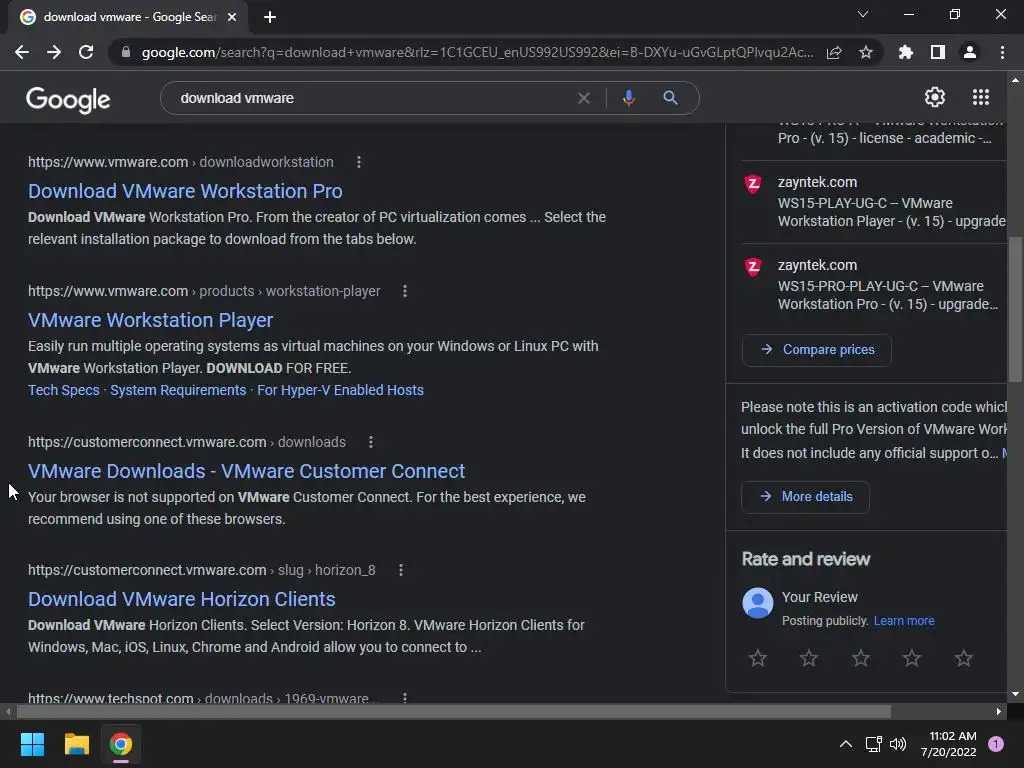The width and height of the screenshot is (1024, 768).
Task: Open Chrome profile avatar
Action: pos(970,52)
